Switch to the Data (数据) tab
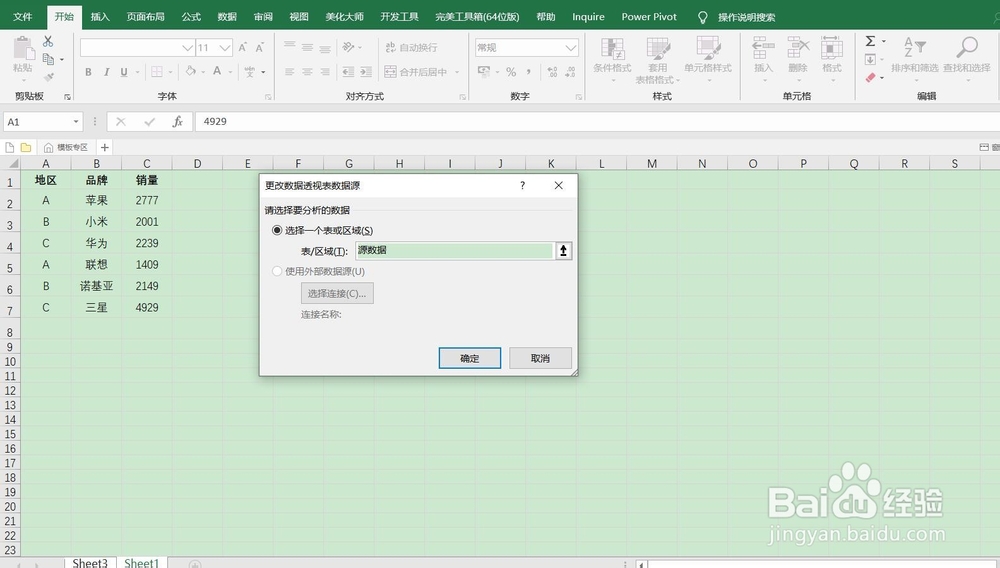The image size is (1000, 568). point(226,17)
